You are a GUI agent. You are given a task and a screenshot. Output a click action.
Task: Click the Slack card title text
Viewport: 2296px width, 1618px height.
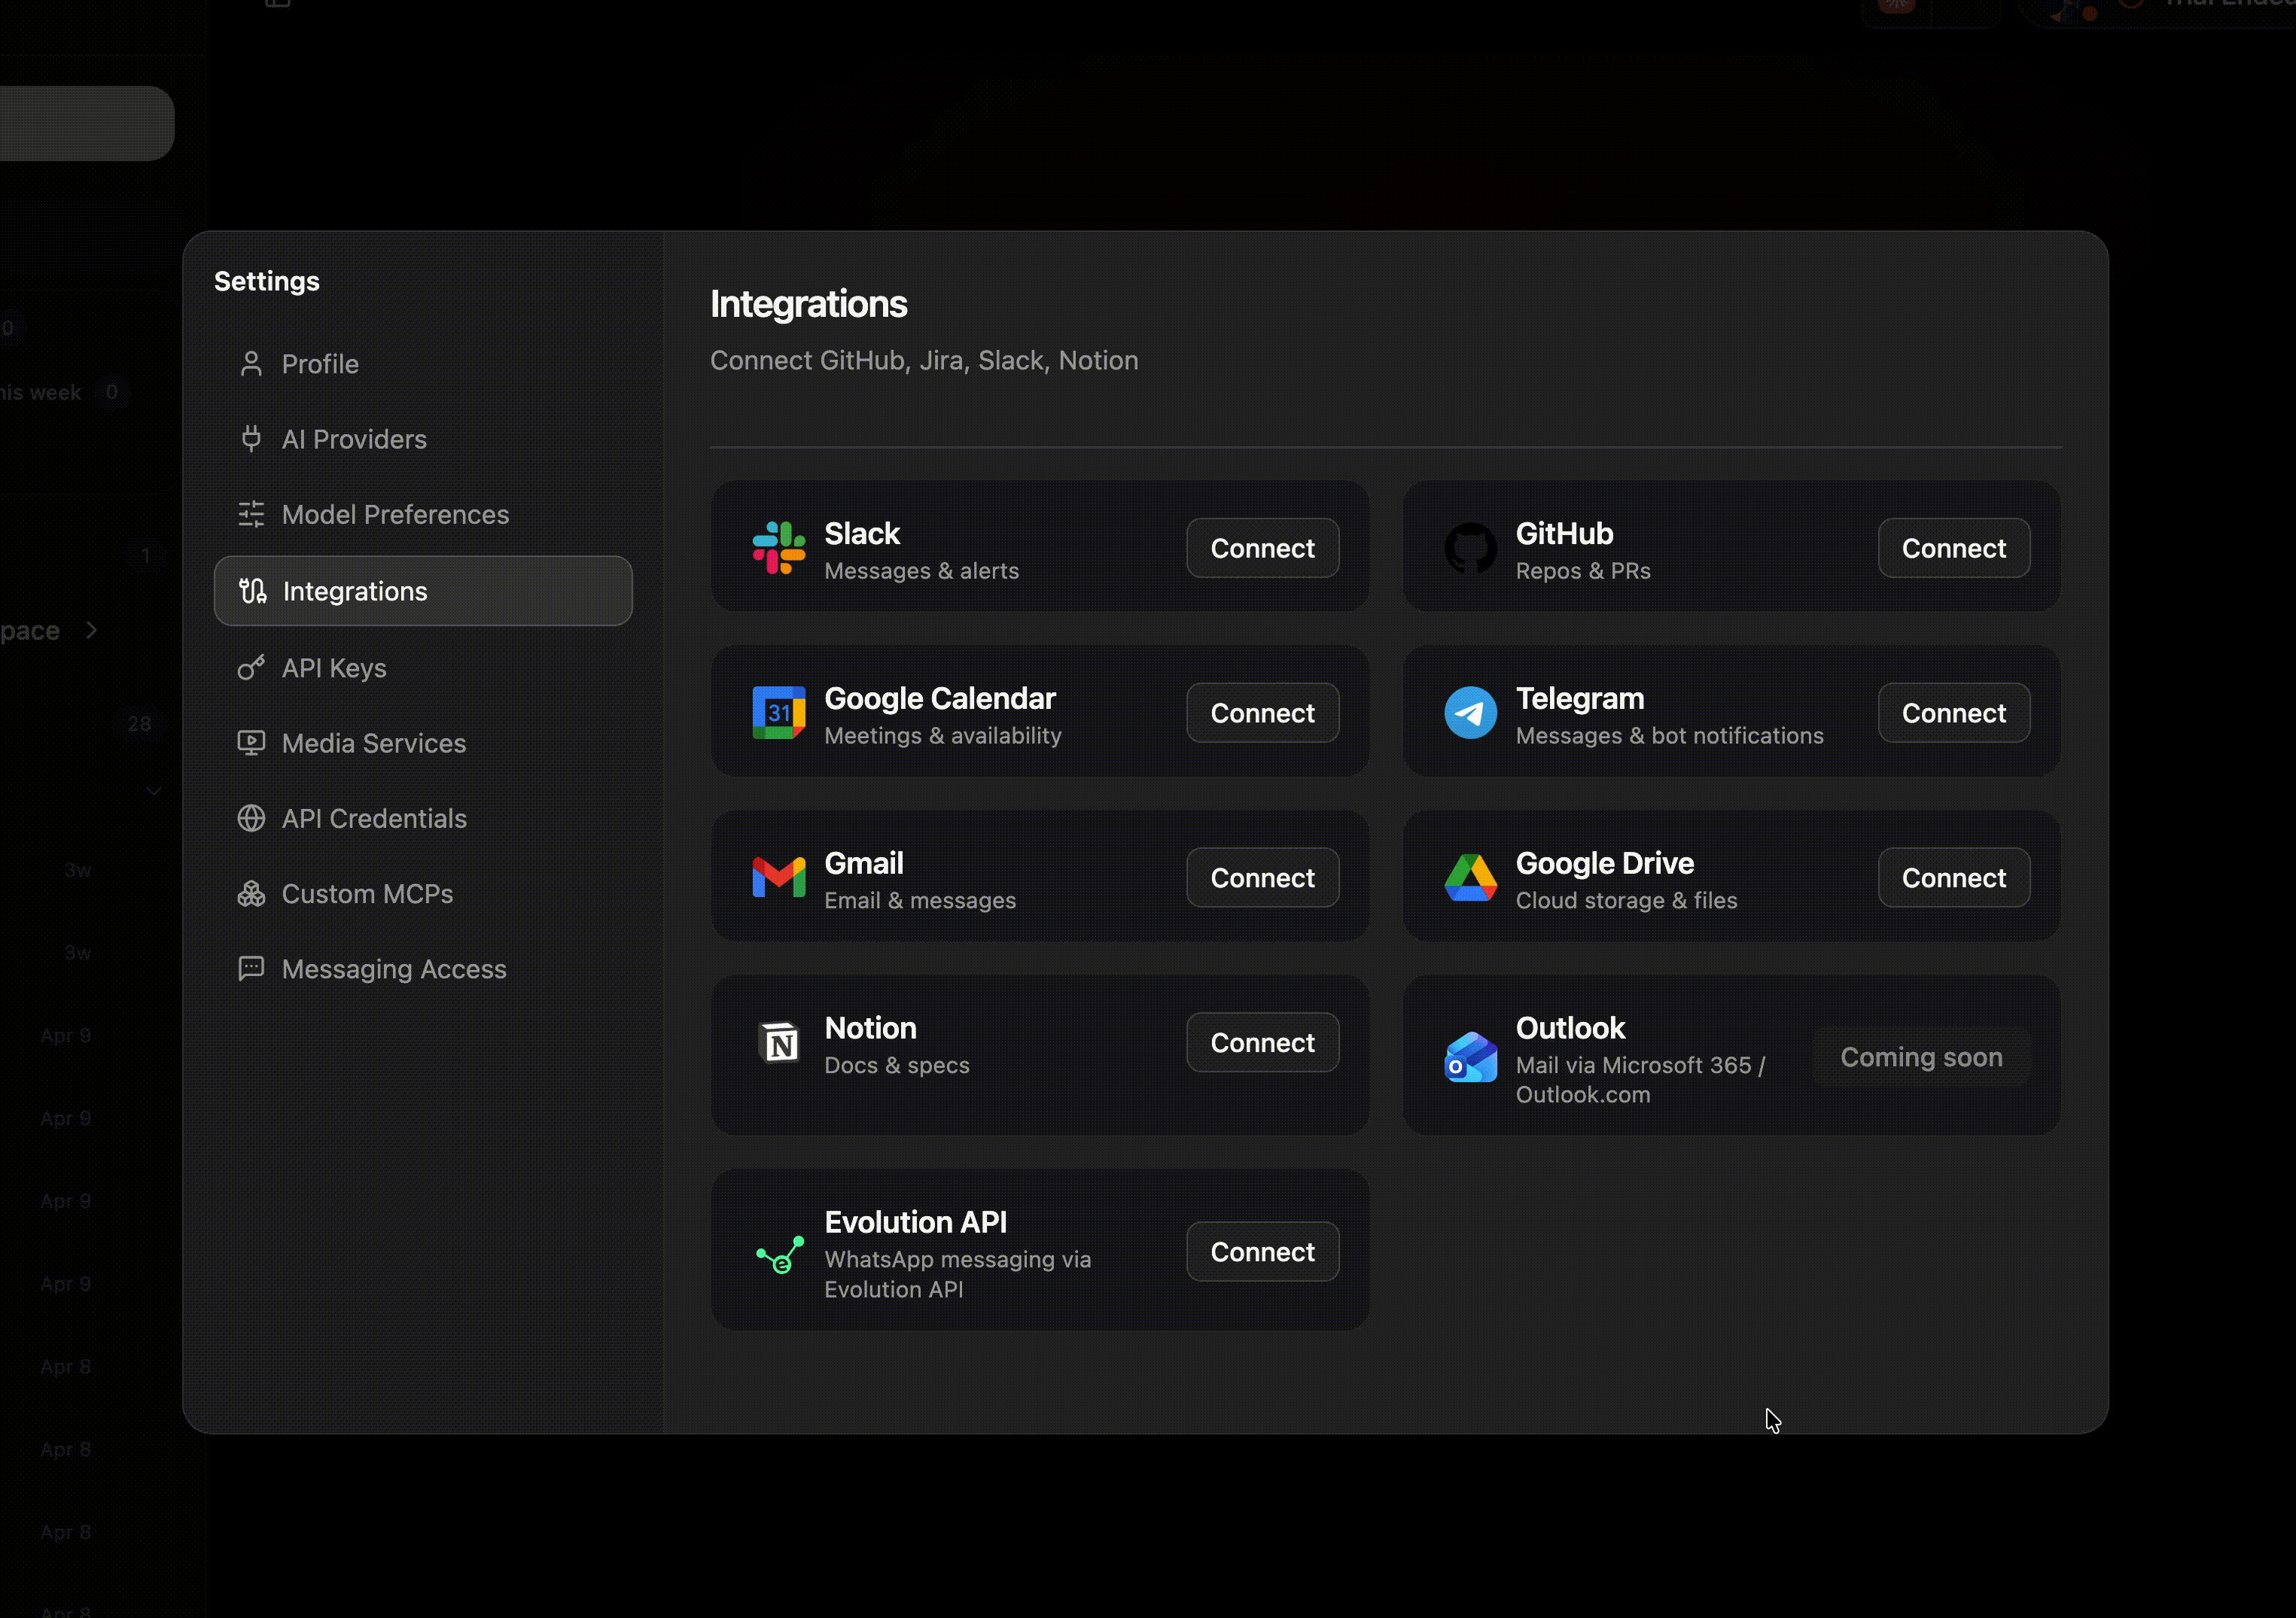click(x=862, y=534)
